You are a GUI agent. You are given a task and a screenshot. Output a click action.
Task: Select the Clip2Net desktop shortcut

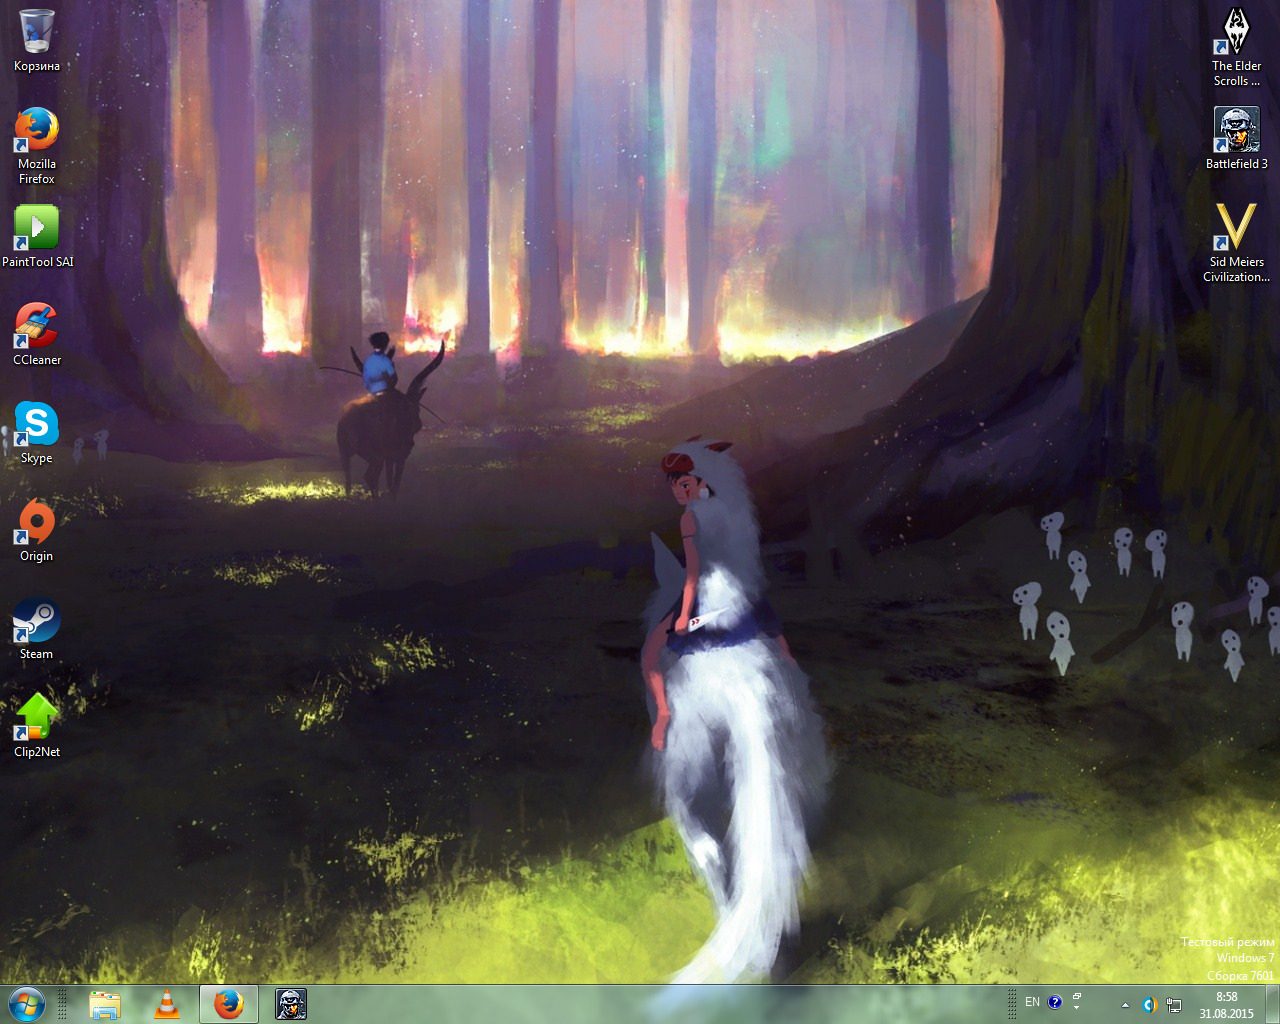(x=37, y=727)
